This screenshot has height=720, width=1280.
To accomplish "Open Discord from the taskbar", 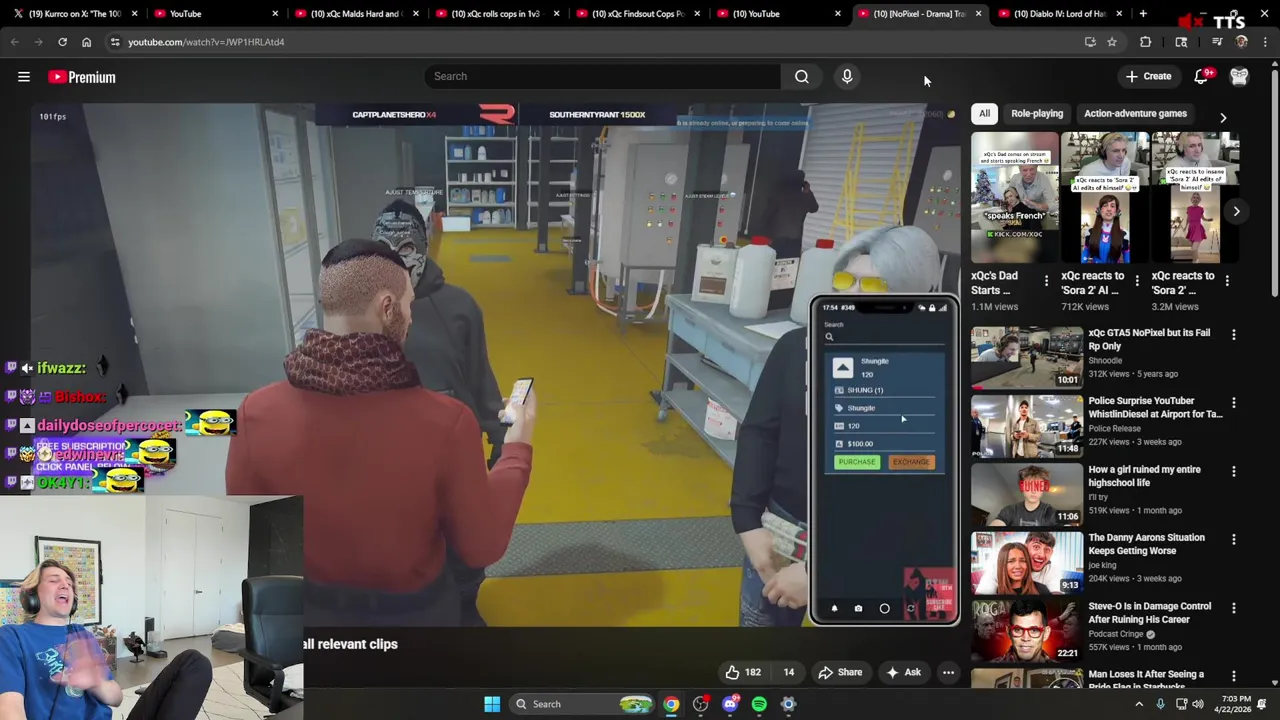I will click(730, 704).
